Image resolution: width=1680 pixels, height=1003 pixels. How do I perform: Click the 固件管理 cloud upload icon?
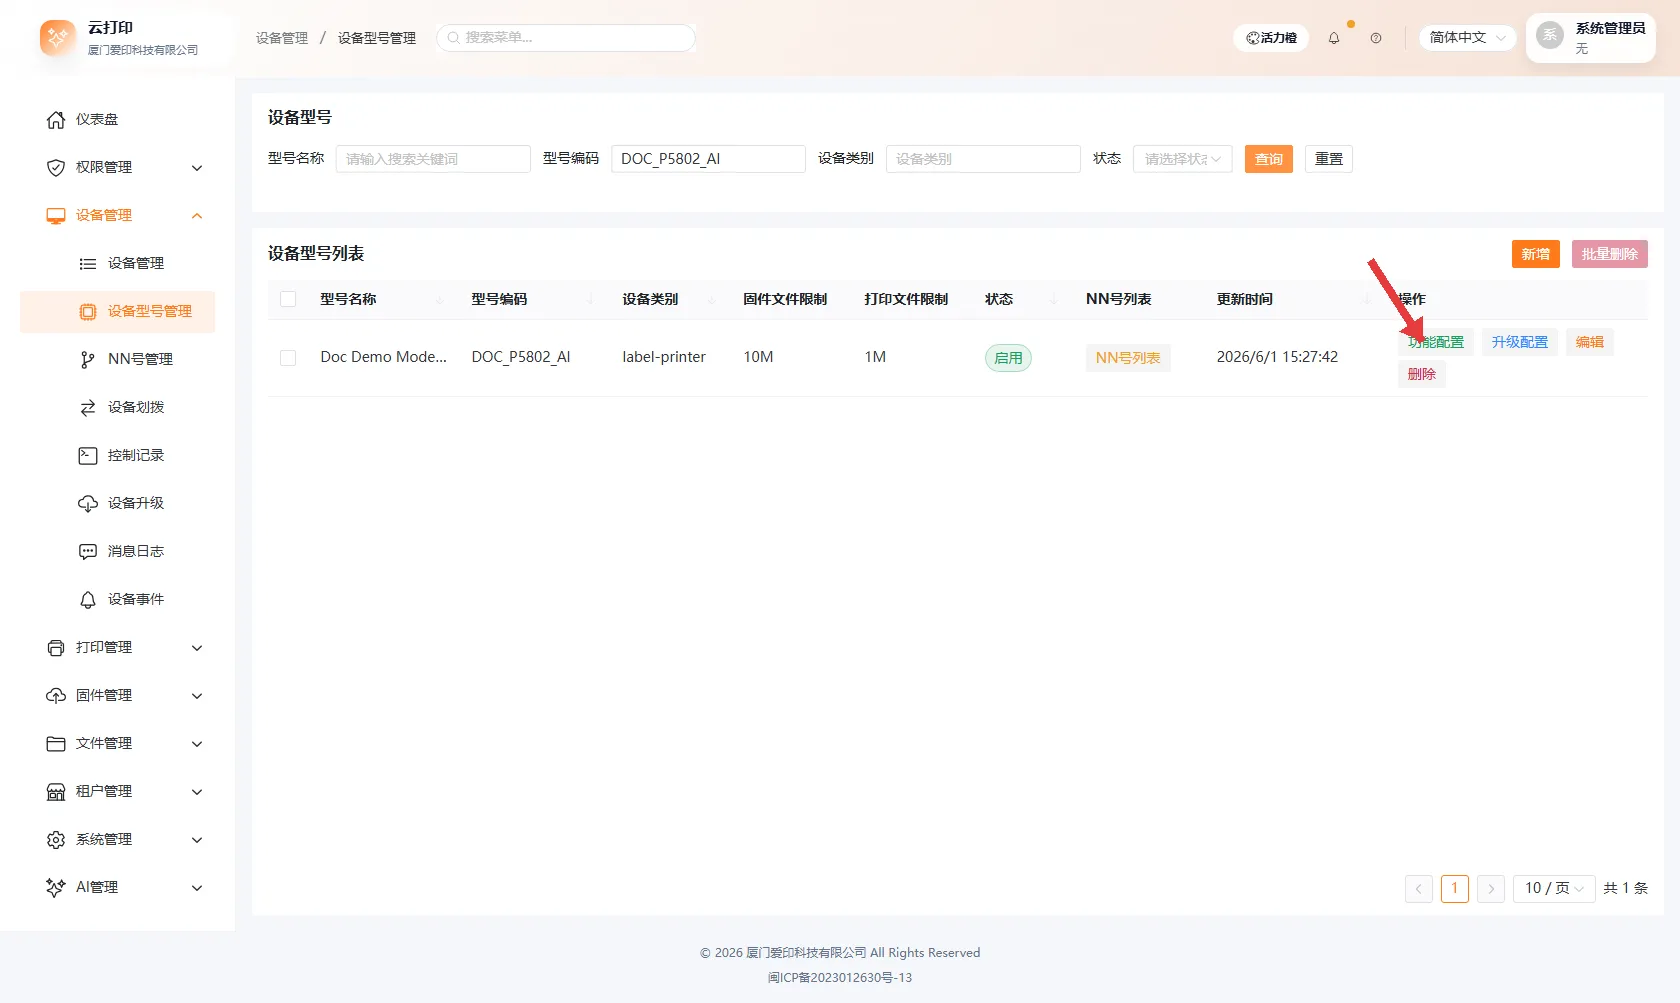[x=56, y=696]
